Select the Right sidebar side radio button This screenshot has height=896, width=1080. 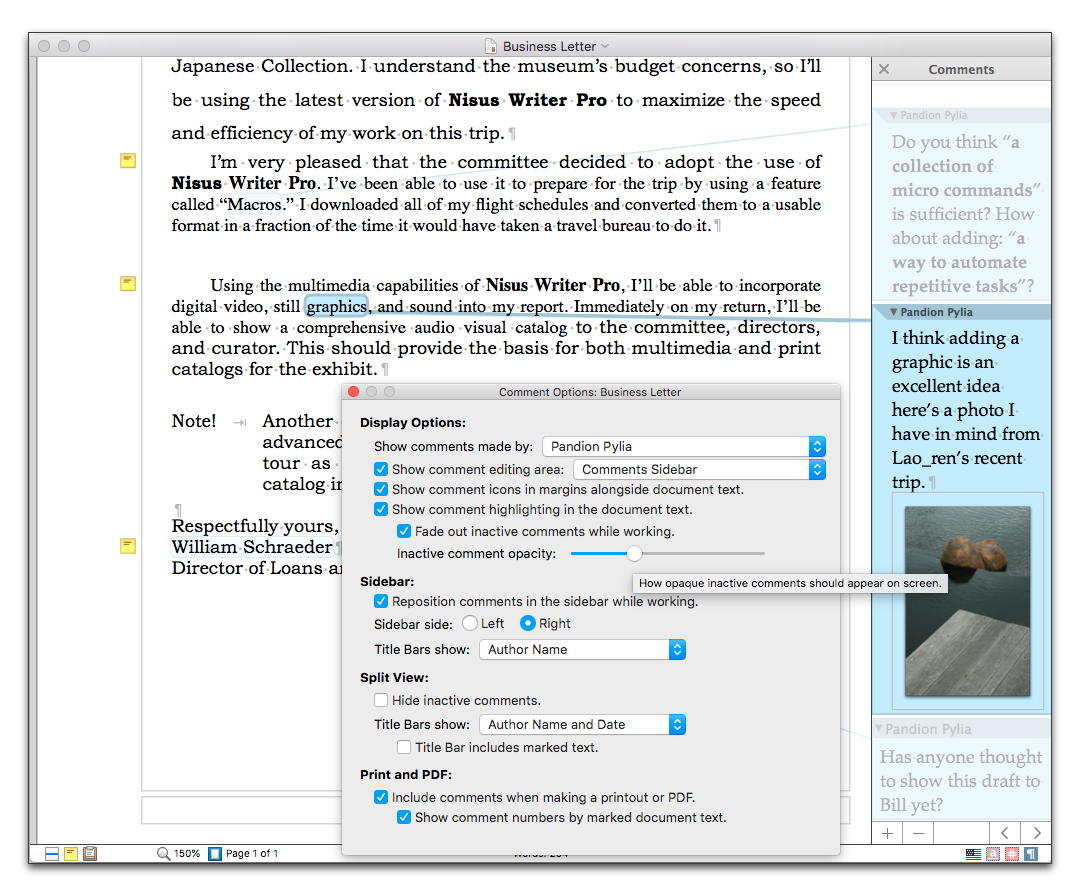(528, 623)
